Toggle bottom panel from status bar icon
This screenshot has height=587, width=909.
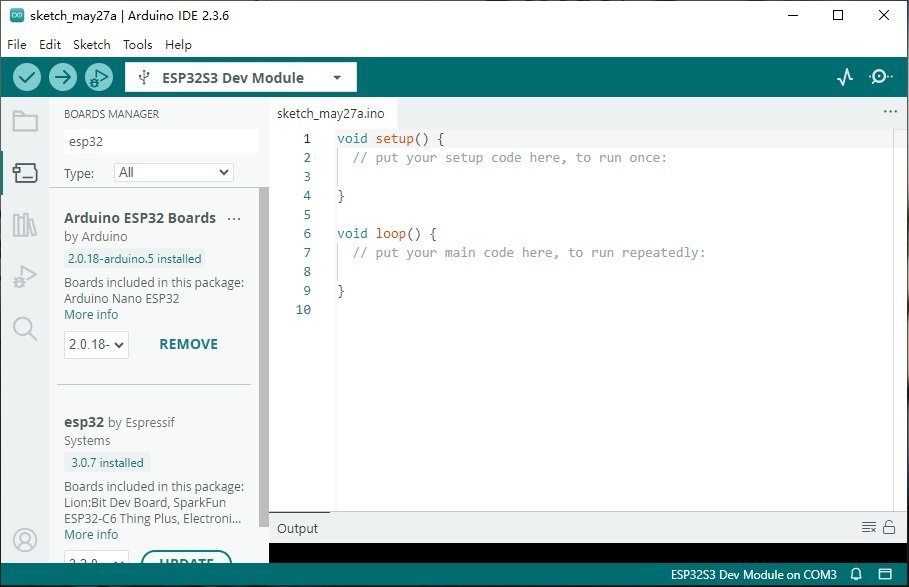885,574
